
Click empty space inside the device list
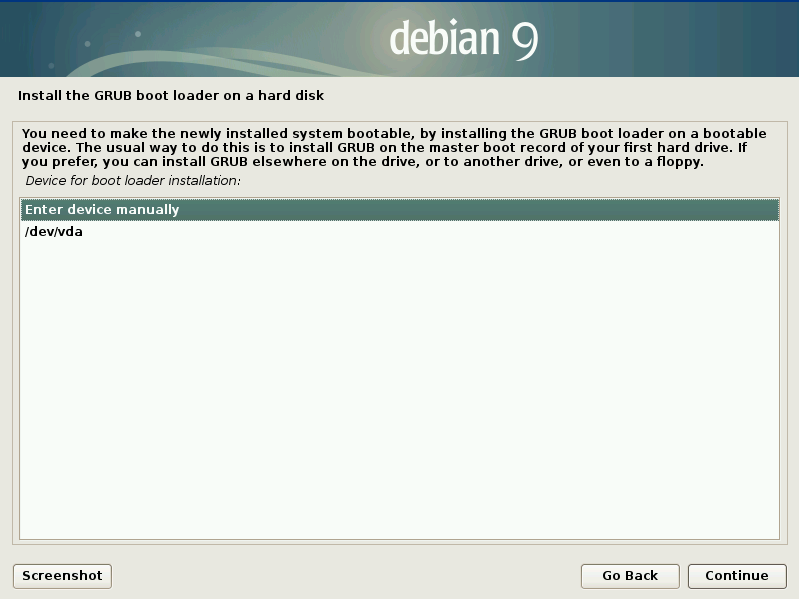pyautogui.click(x=400, y=400)
